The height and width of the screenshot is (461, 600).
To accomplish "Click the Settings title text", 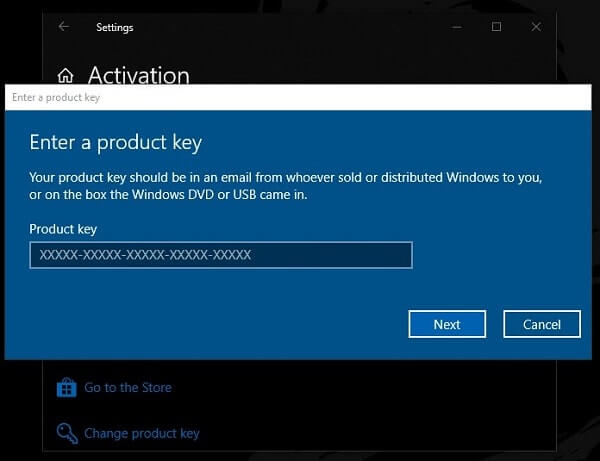I will tap(115, 28).
